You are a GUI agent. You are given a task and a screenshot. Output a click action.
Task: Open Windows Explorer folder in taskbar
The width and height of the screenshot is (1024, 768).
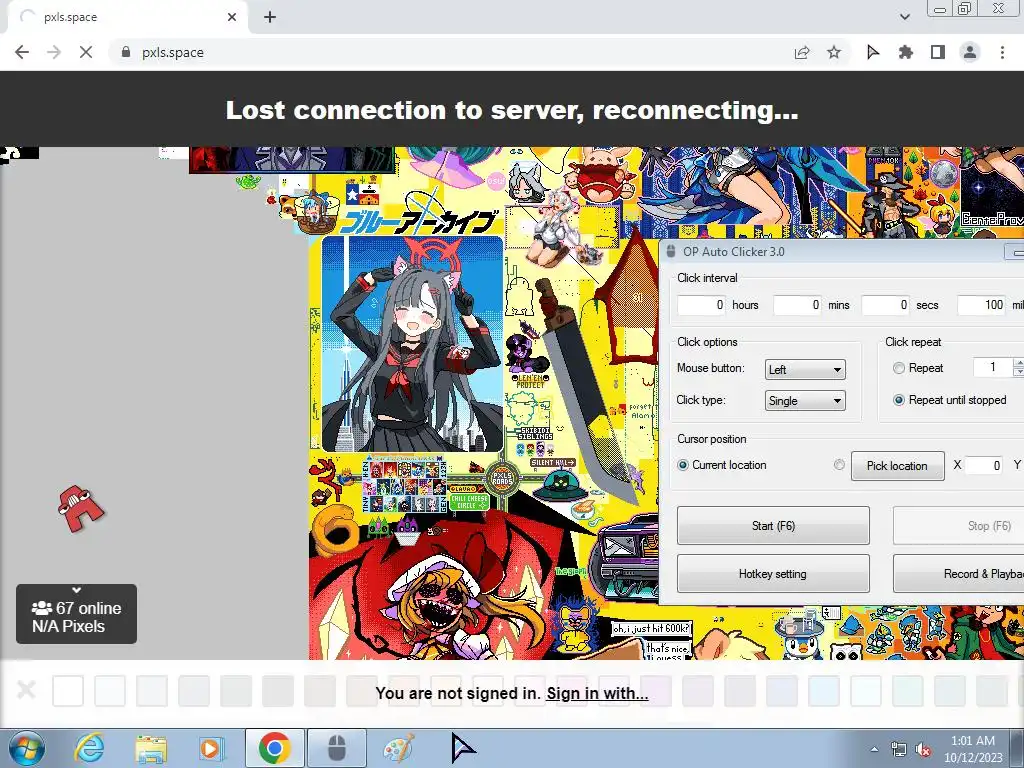click(151, 748)
